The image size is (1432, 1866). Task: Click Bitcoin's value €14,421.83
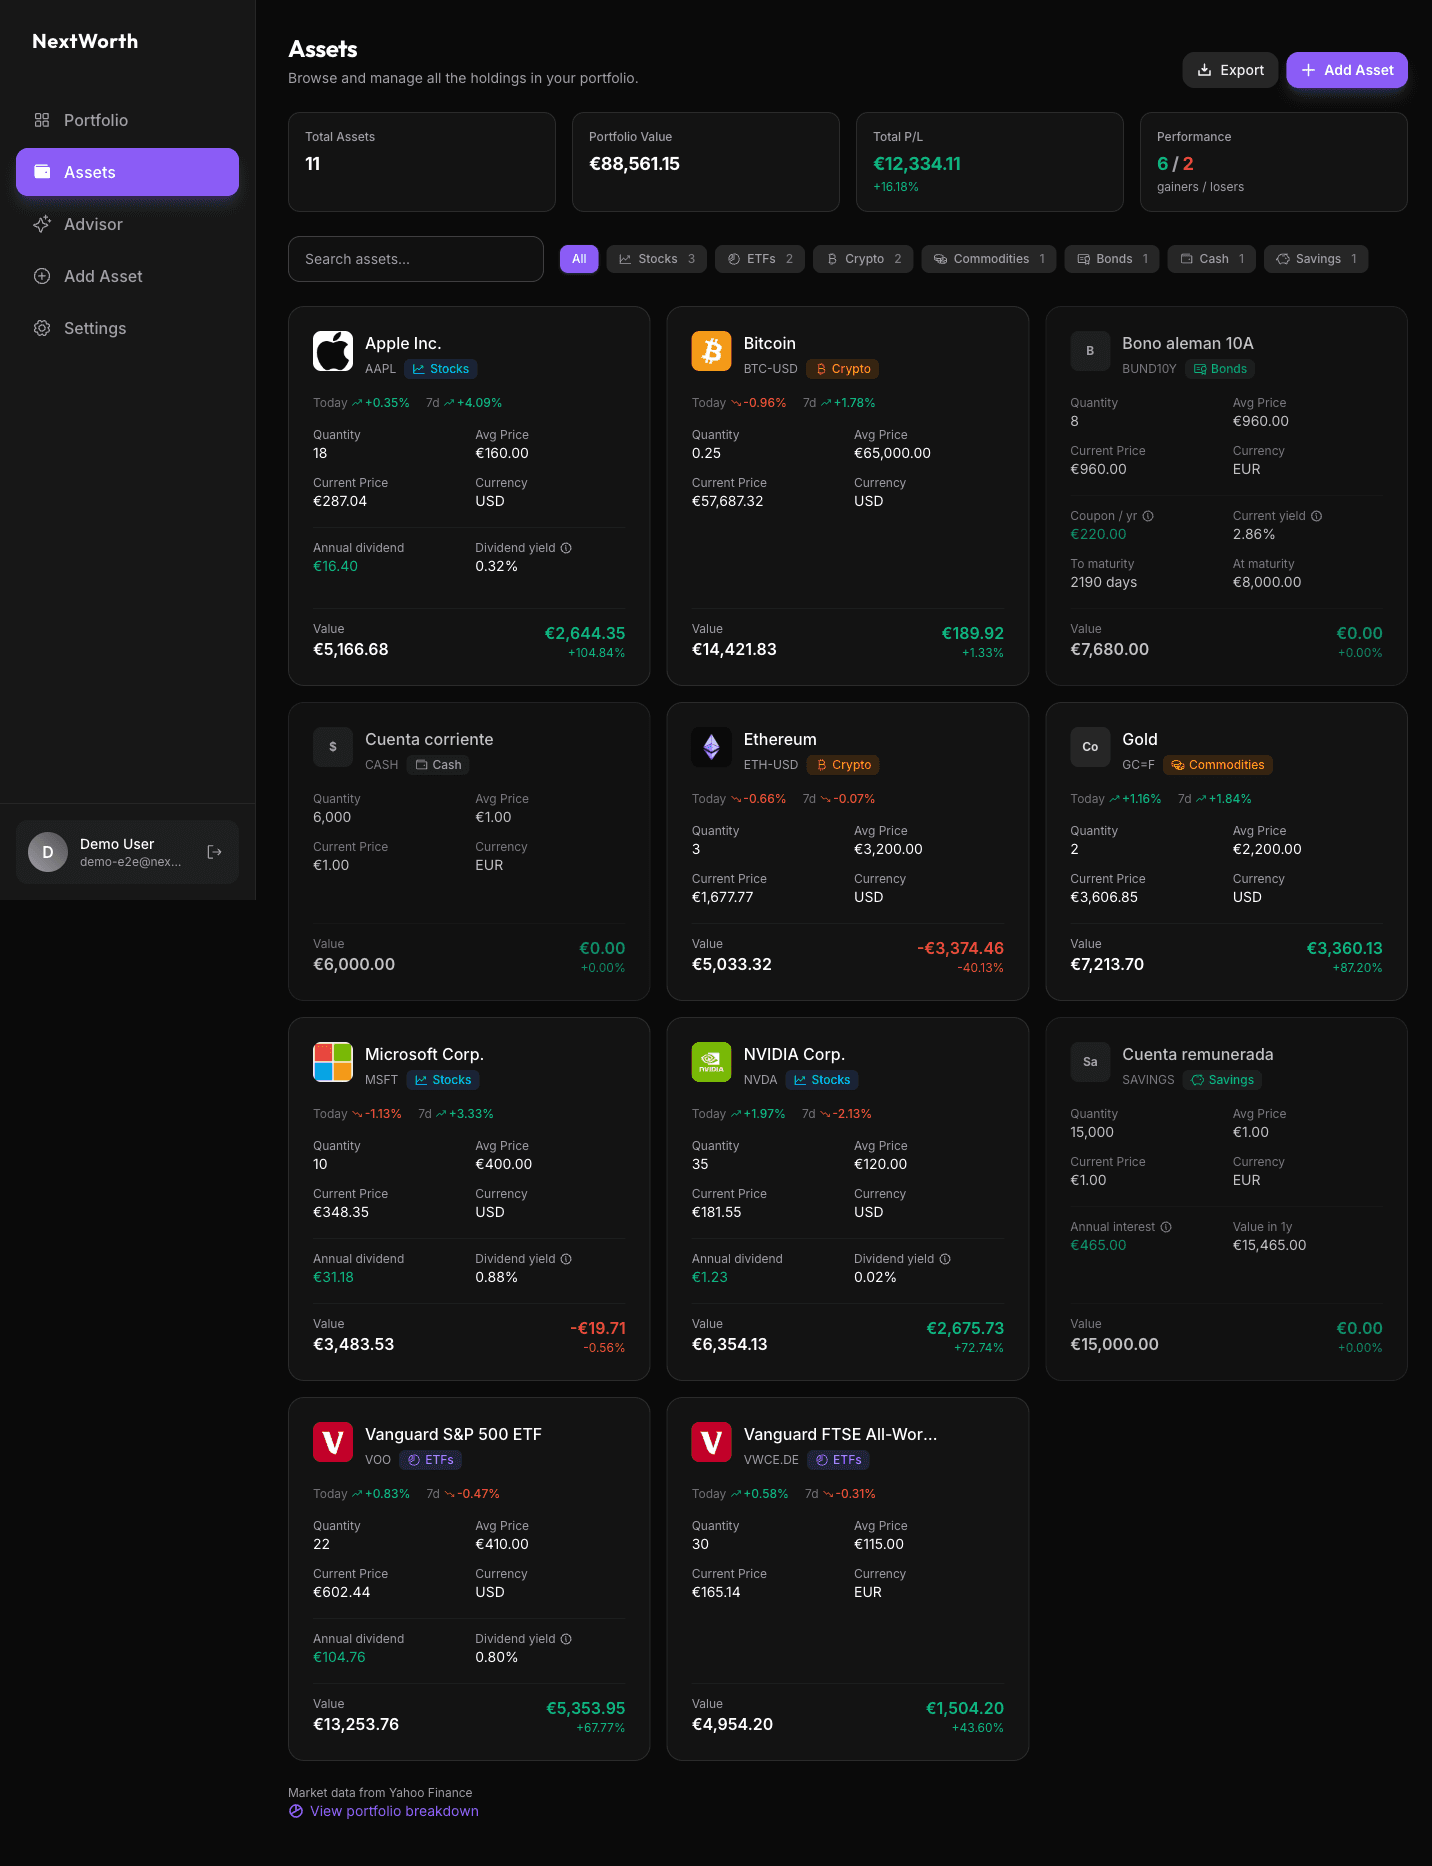pos(734,649)
